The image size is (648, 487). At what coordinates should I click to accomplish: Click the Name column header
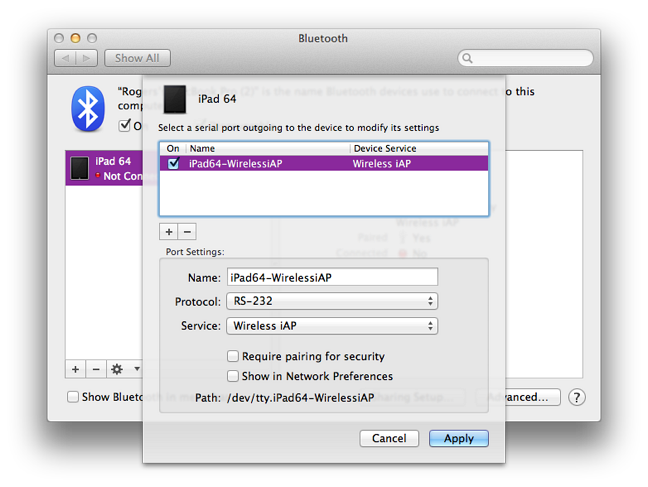pyautogui.click(x=268, y=148)
